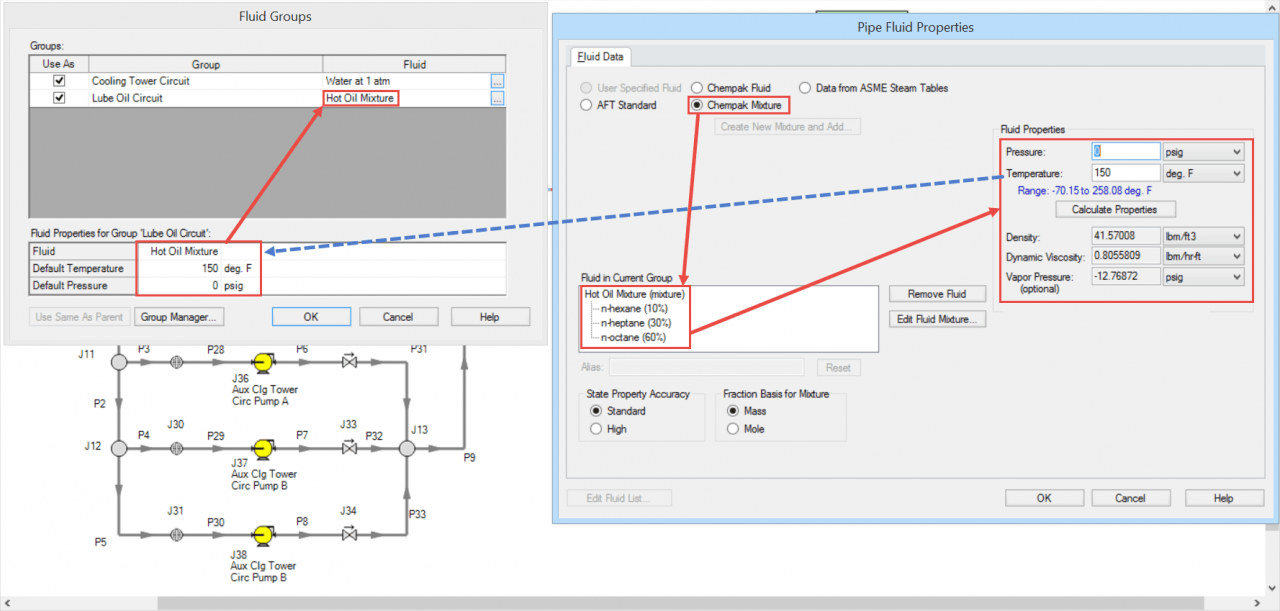Click the Fluid column header
This screenshot has width=1280, height=611.
(414, 64)
